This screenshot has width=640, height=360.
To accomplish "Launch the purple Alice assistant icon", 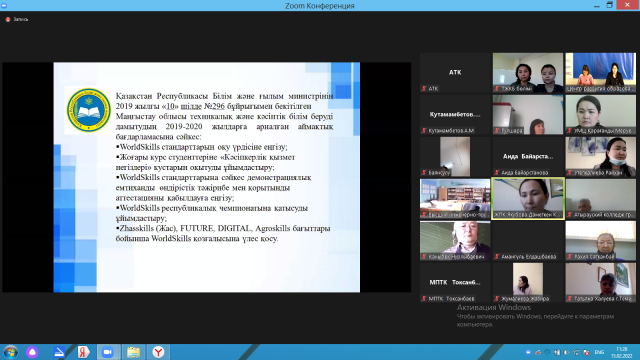I will pyautogui.click(x=32, y=352).
